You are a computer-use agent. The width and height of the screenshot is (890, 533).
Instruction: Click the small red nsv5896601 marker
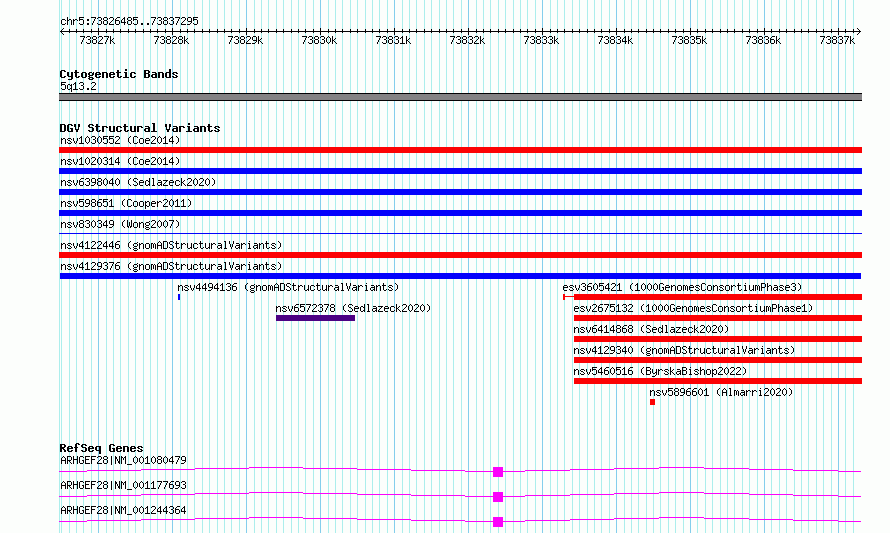(x=652, y=402)
